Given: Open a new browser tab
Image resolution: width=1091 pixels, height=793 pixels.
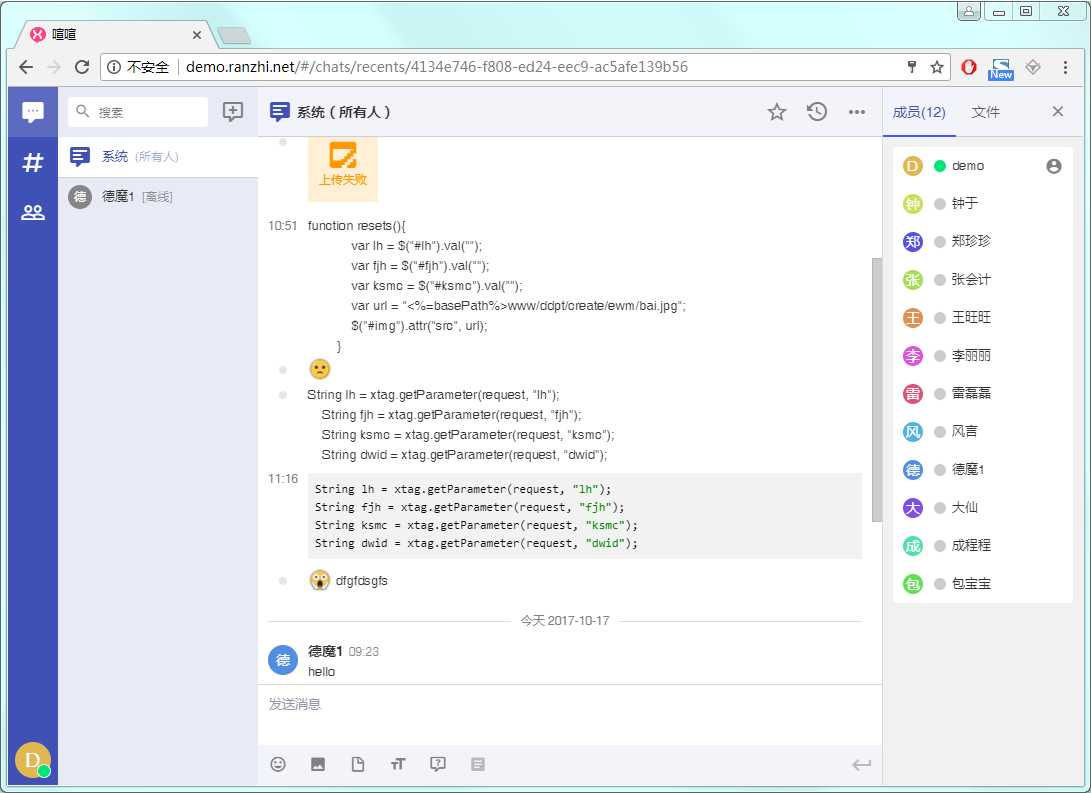Looking at the screenshot, I should (x=234, y=35).
